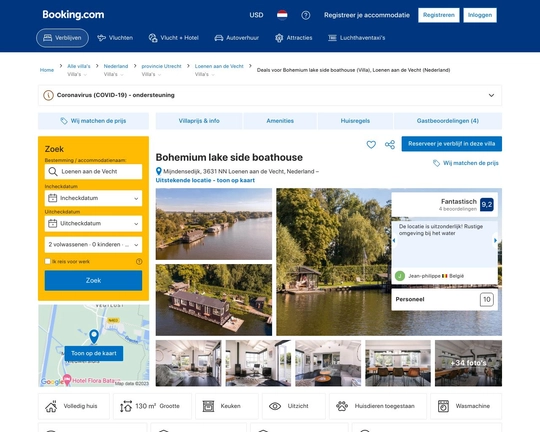
Task: Click the Uitzicht eye icon
Action: pyautogui.click(x=275, y=407)
